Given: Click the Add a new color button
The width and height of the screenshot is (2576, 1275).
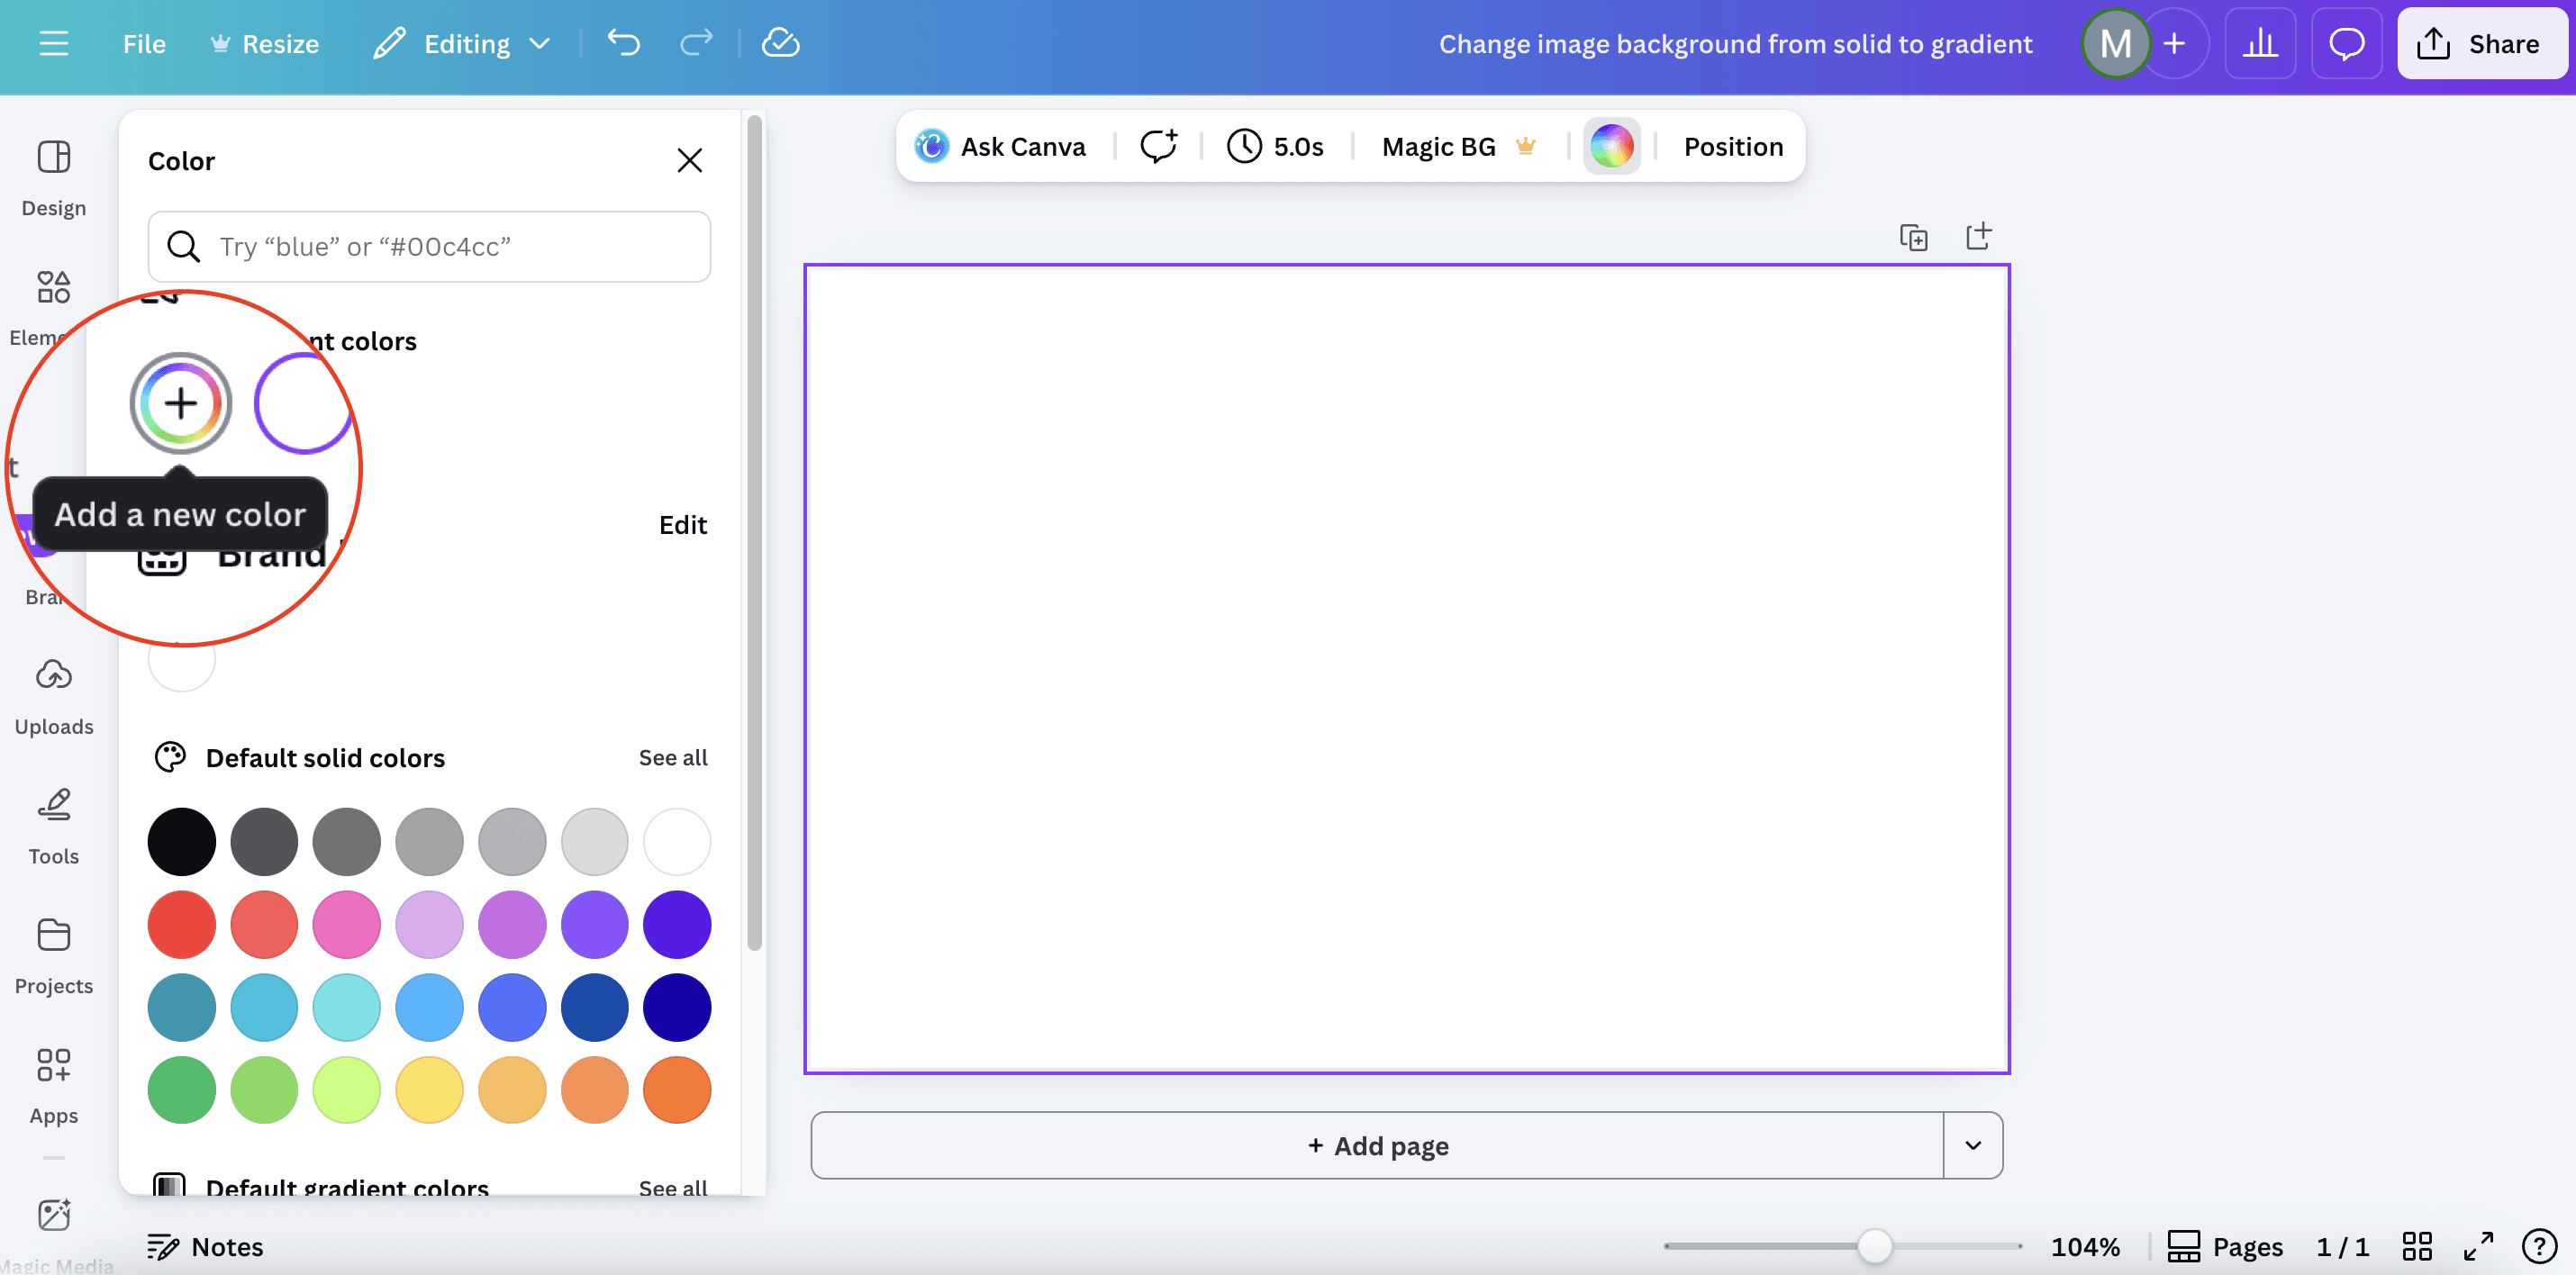Looking at the screenshot, I should 181,403.
